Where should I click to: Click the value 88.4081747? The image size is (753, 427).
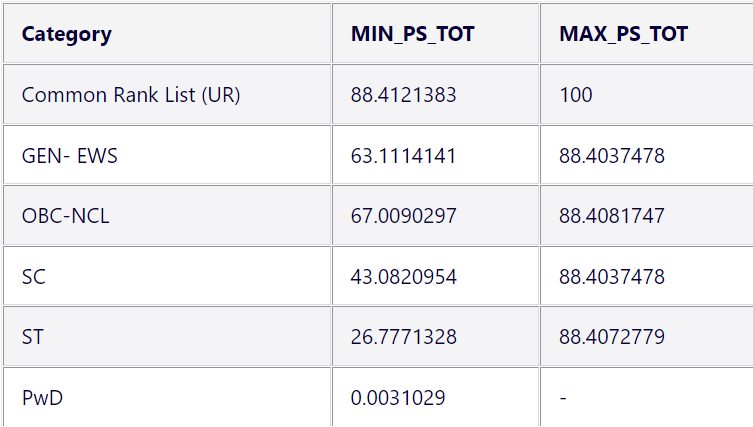point(612,216)
